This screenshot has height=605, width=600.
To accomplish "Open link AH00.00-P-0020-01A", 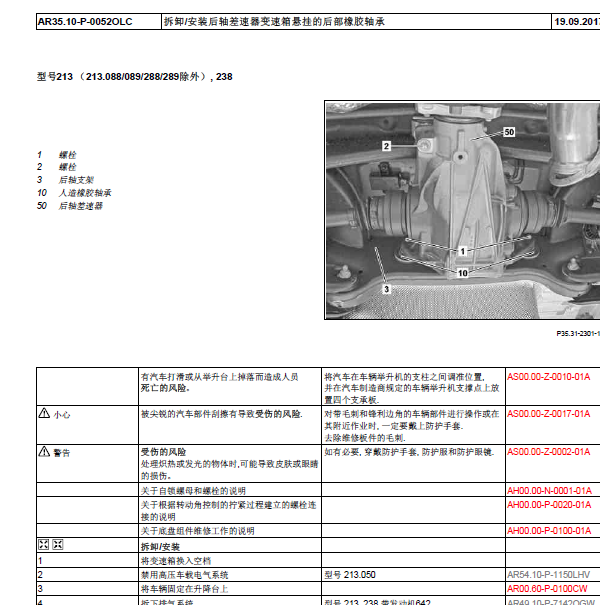I will [x=549, y=505].
